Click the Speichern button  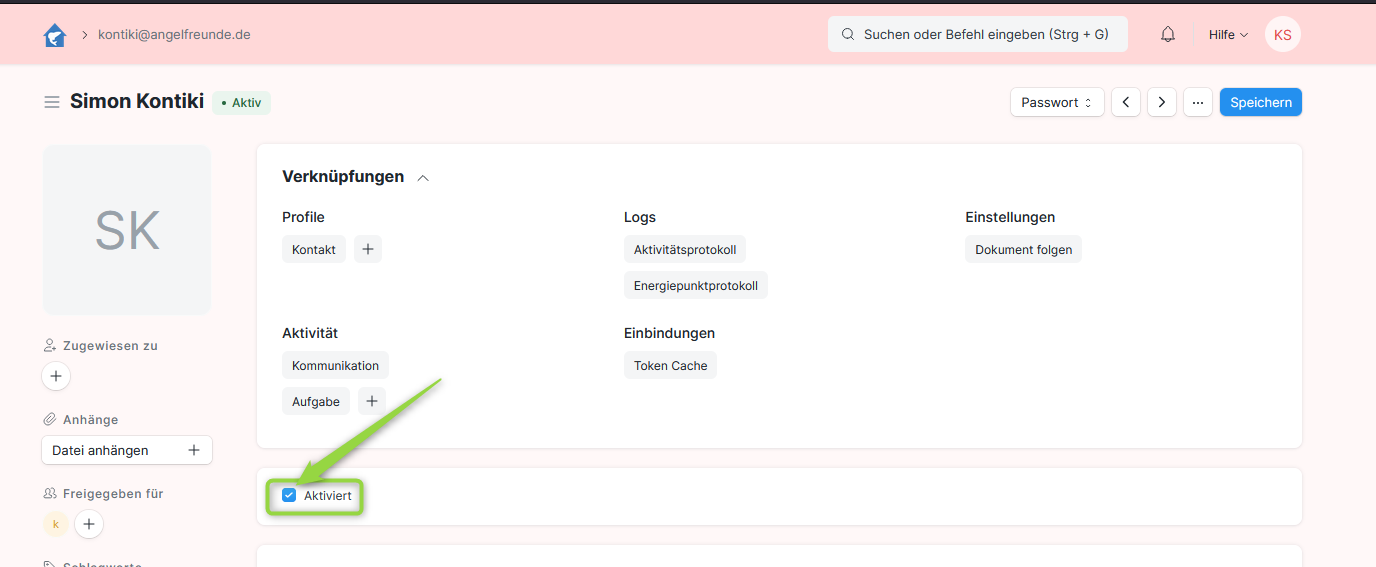[1260, 102]
